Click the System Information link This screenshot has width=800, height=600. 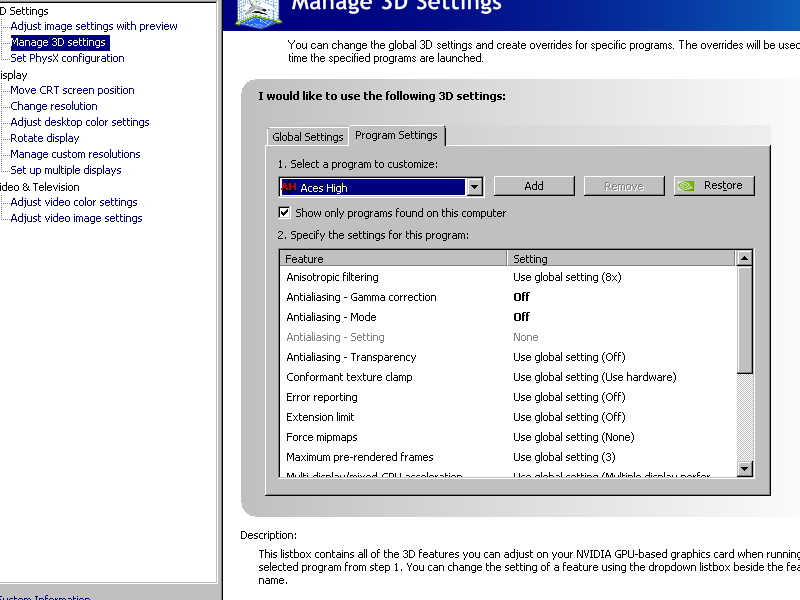[x=45, y=597]
